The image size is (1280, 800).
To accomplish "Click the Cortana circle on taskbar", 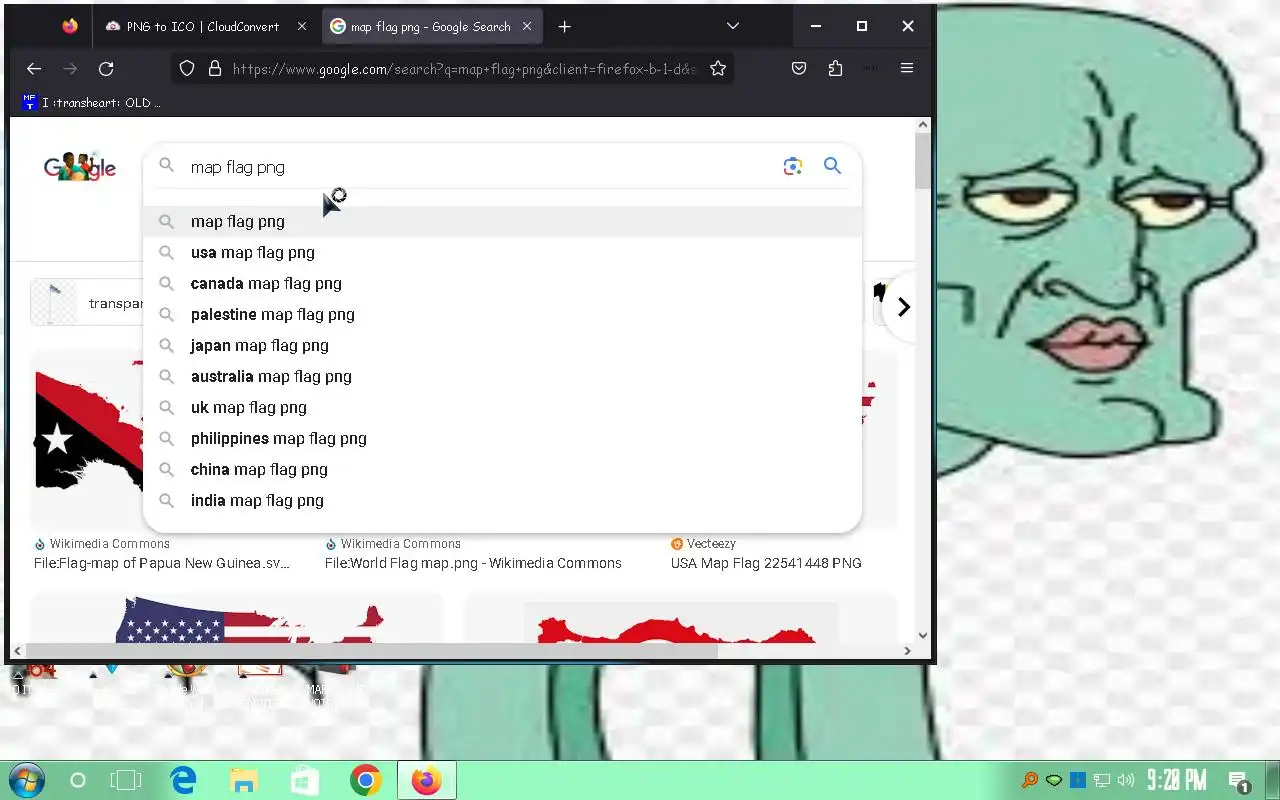I will [x=78, y=780].
